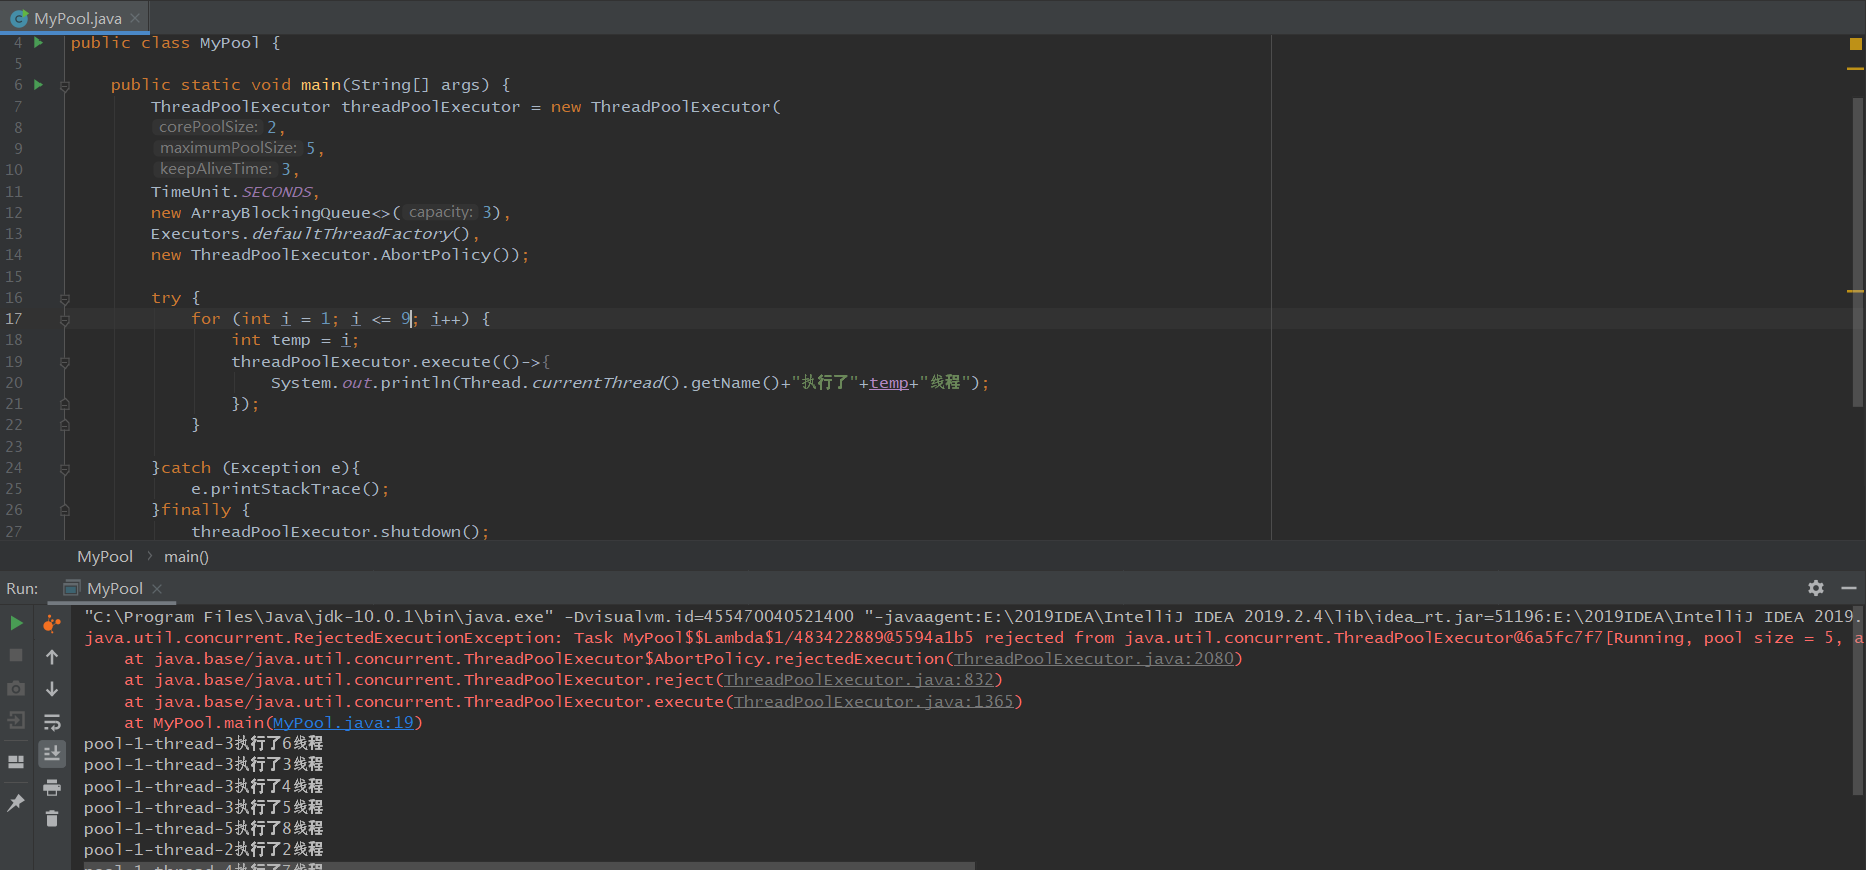The width and height of the screenshot is (1866, 870).
Task: Click the maximumPoolSize parameter hint
Action: pos(228,148)
